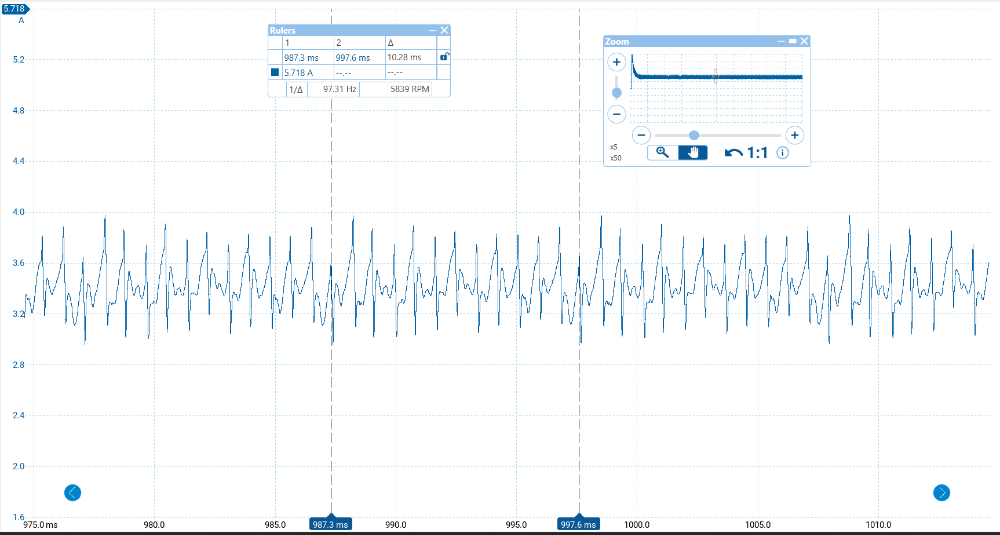Open the zoom info icon
This screenshot has height=535, width=1000.
[x=783, y=153]
